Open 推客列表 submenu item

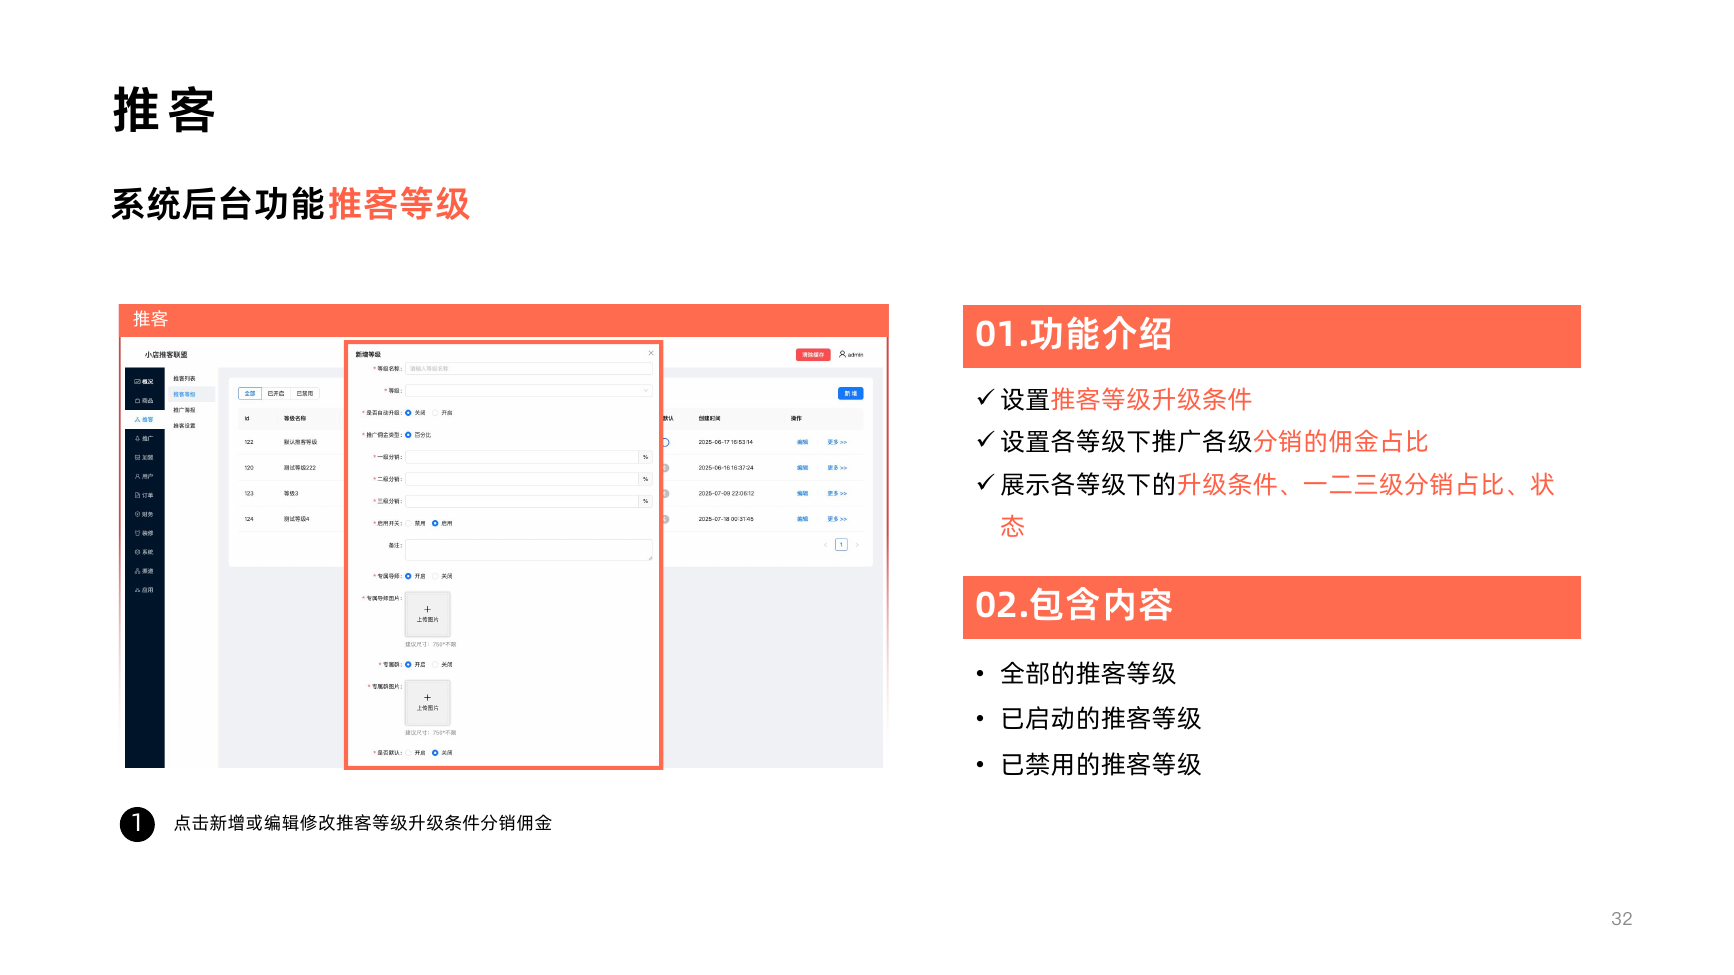point(185,379)
